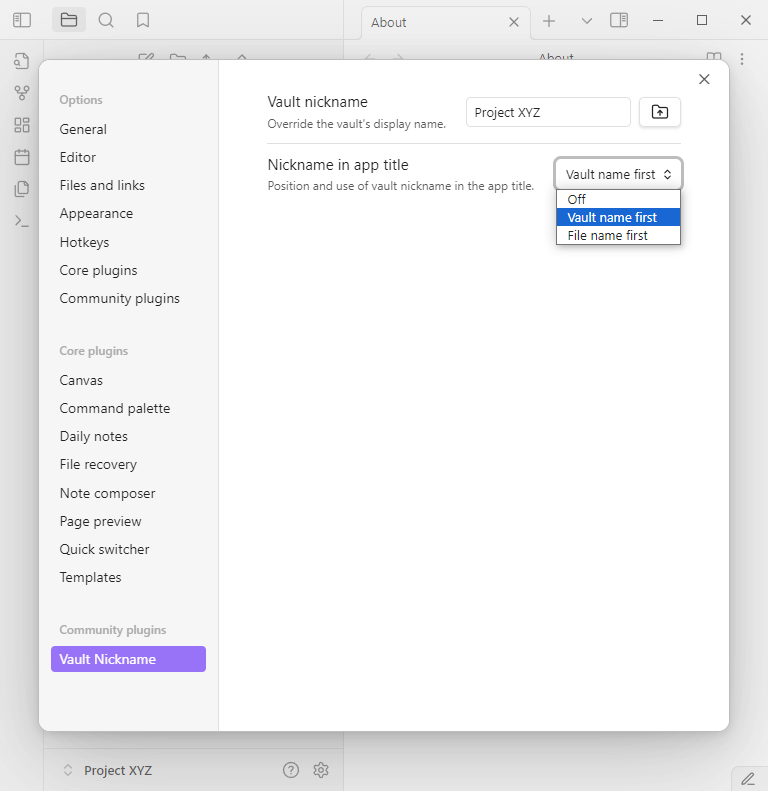Open Canvas plugin settings
Viewport: 768px width, 791px height.
pos(128,380)
